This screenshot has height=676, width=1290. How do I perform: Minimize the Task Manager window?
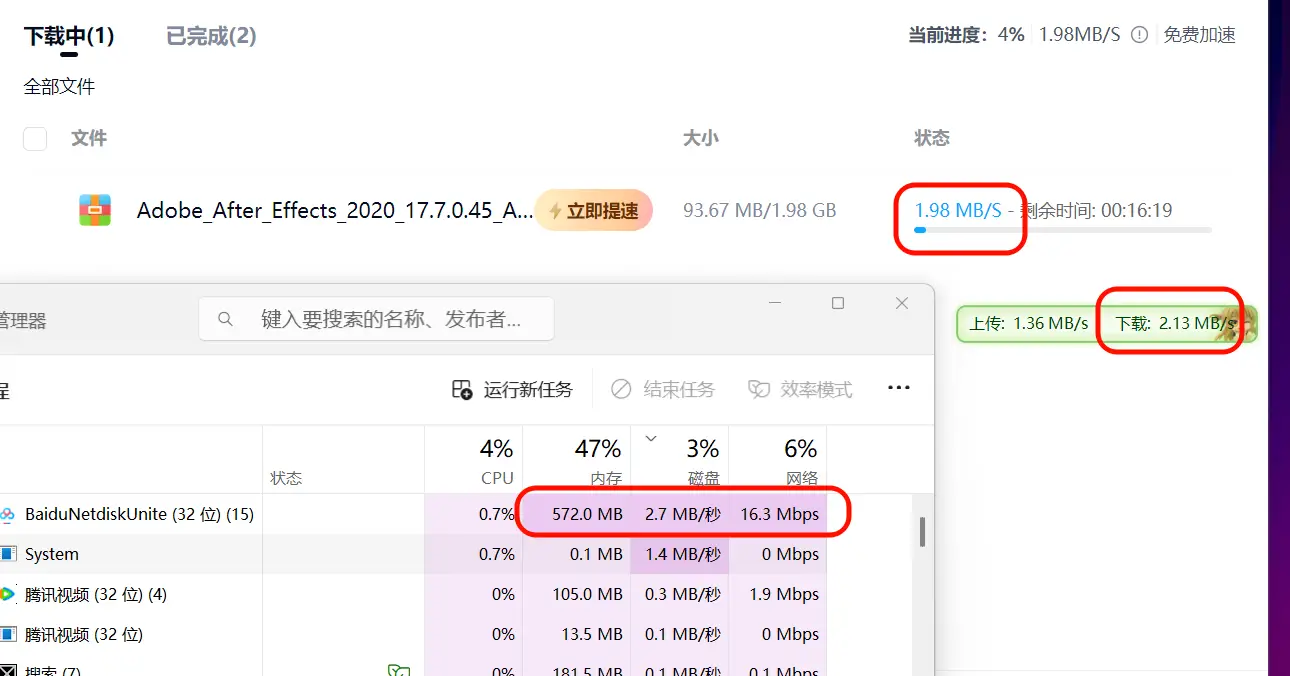(x=775, y=303)
